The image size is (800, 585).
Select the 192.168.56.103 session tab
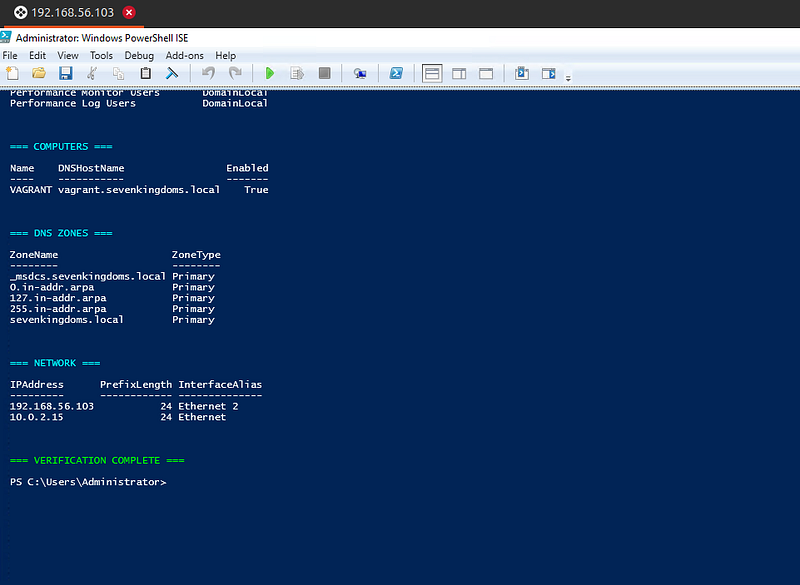72,12
